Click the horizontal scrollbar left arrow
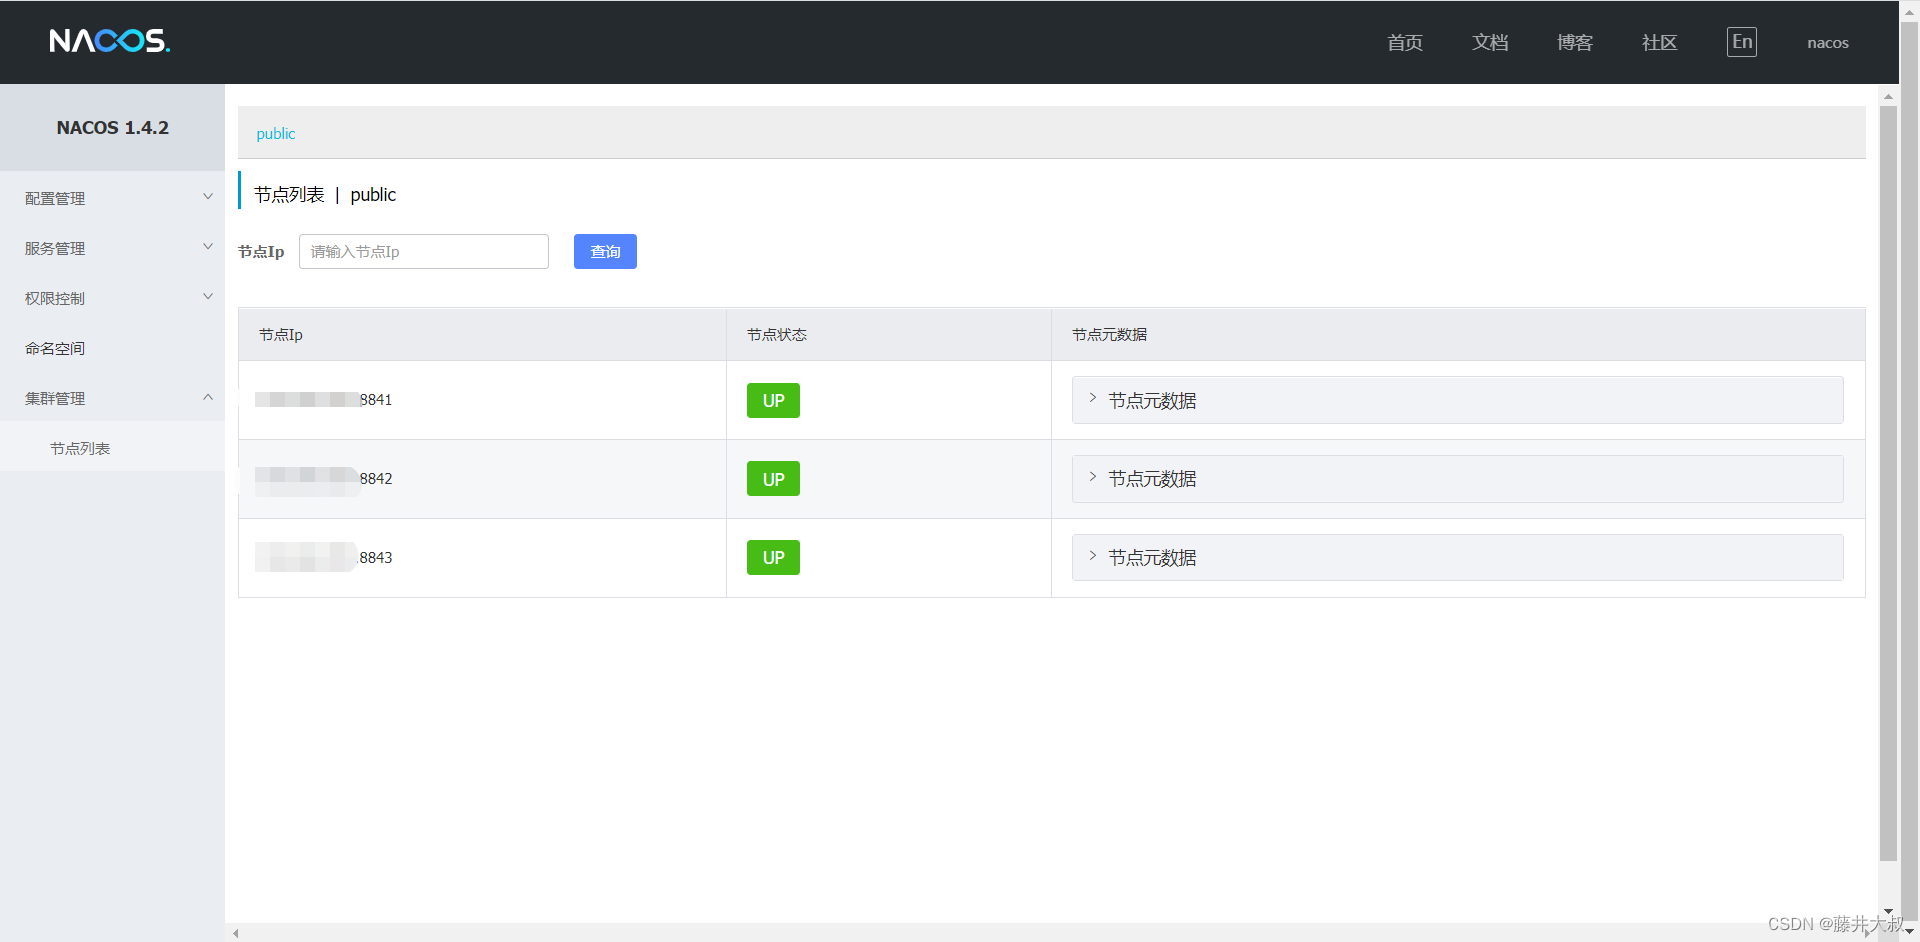Screen dimensions: 1920x942 [x=236, y=933]
